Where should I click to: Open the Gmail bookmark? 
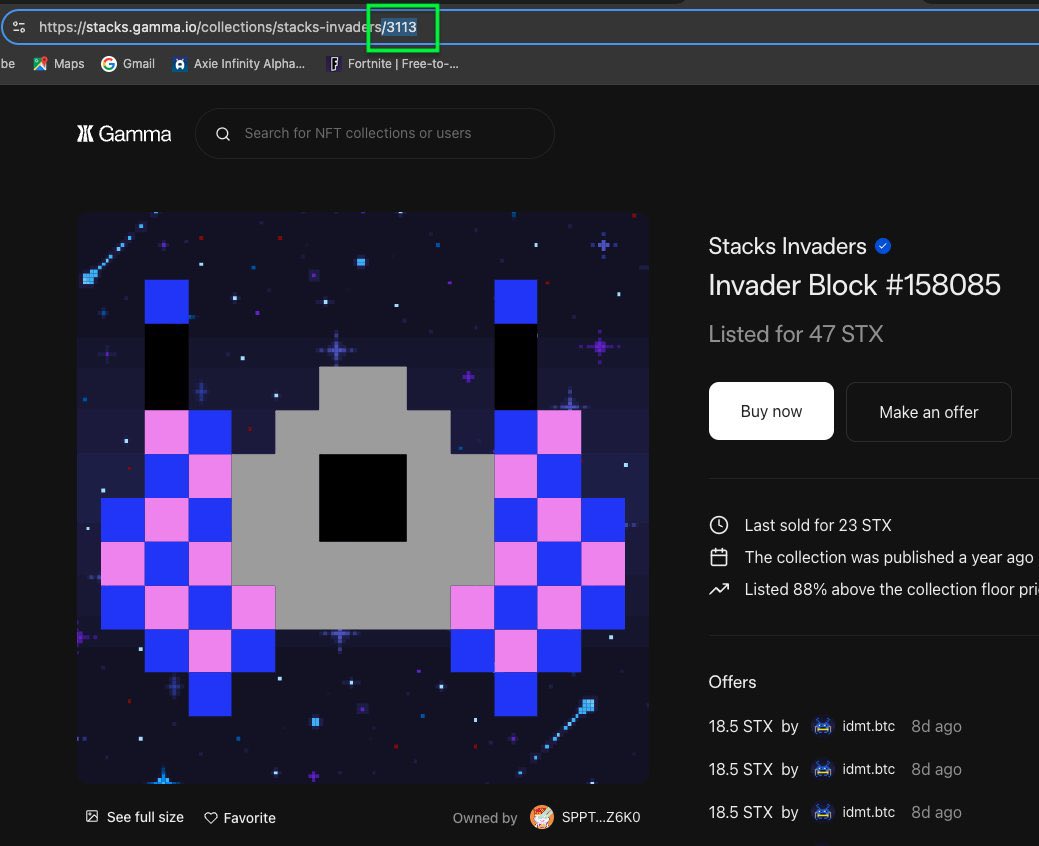(128, 64)
